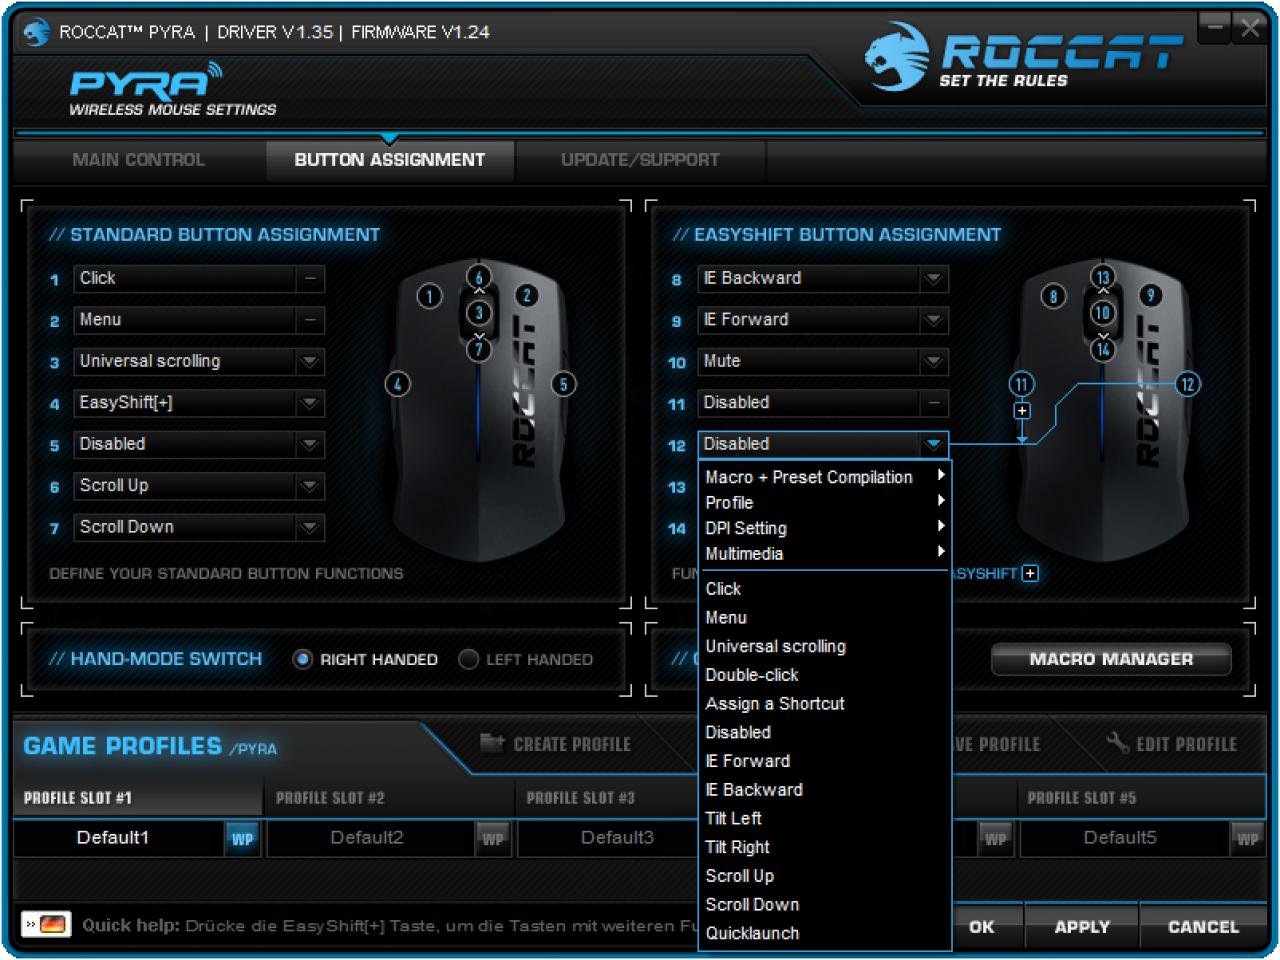Switch to the Main Control tab
The height and width of the screenshot is (960, 1280).
click(139, 160)
